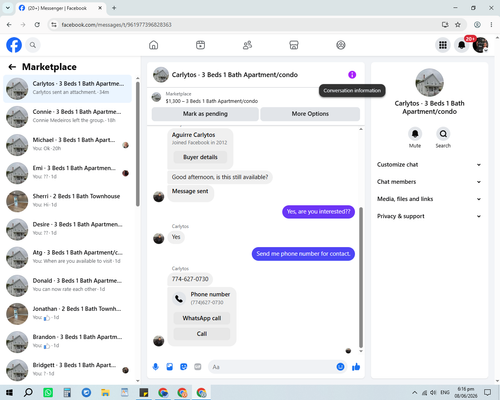Click More Options button
Viewport: 500px width, 400px height.
coord(310,114)
